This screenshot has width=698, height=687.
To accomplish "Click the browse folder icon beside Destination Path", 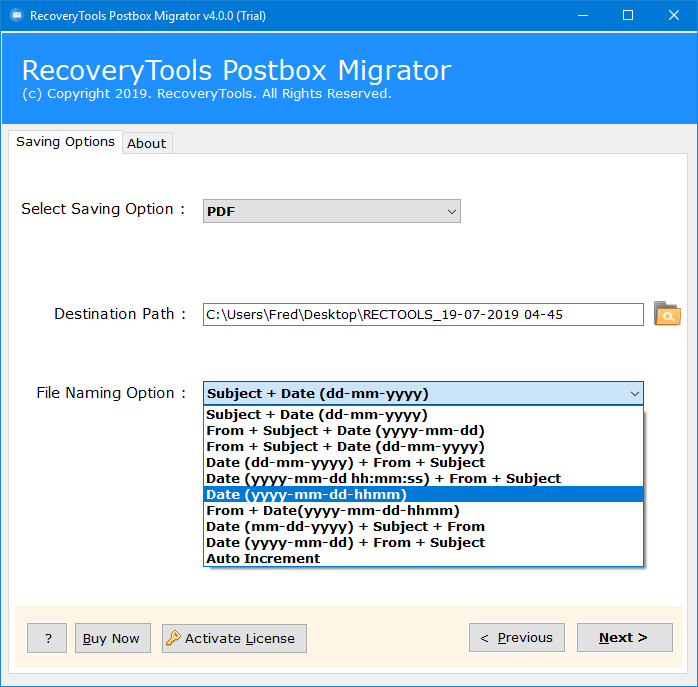I will [667, 314].
